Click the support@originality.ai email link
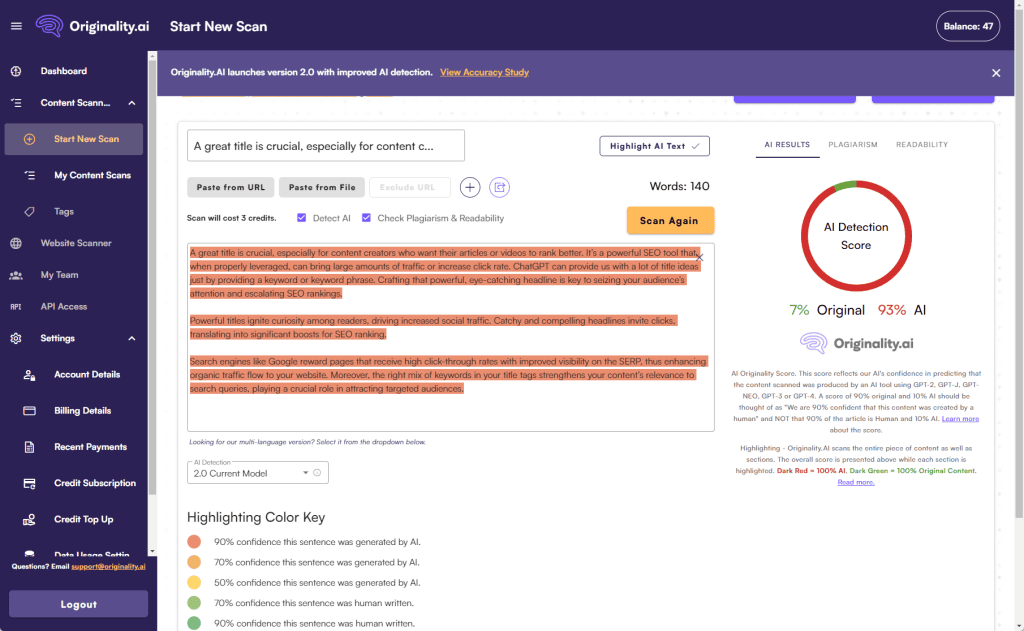 [x=108, y=566]
